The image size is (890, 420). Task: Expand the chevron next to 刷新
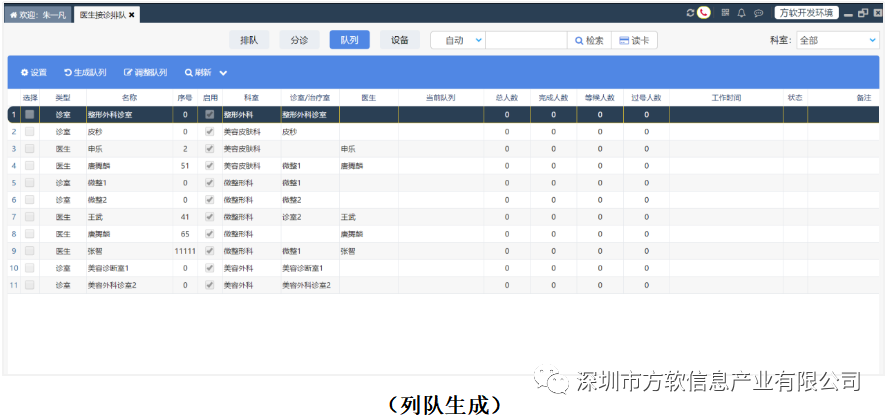(x=223, y=73)
